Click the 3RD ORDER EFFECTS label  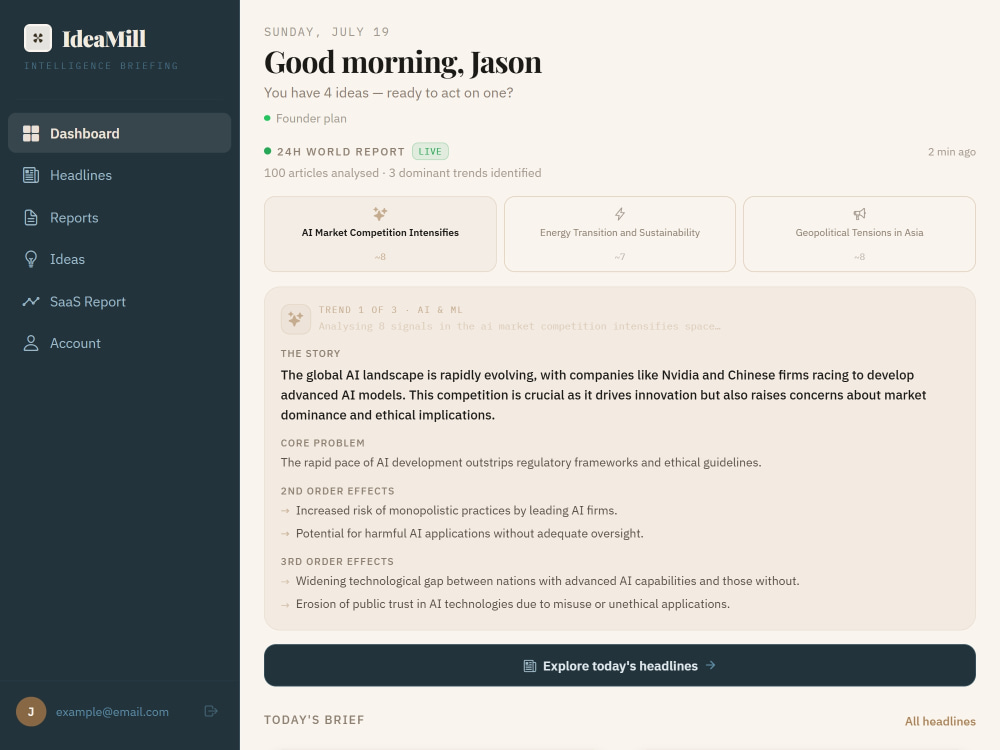[337, 562]
